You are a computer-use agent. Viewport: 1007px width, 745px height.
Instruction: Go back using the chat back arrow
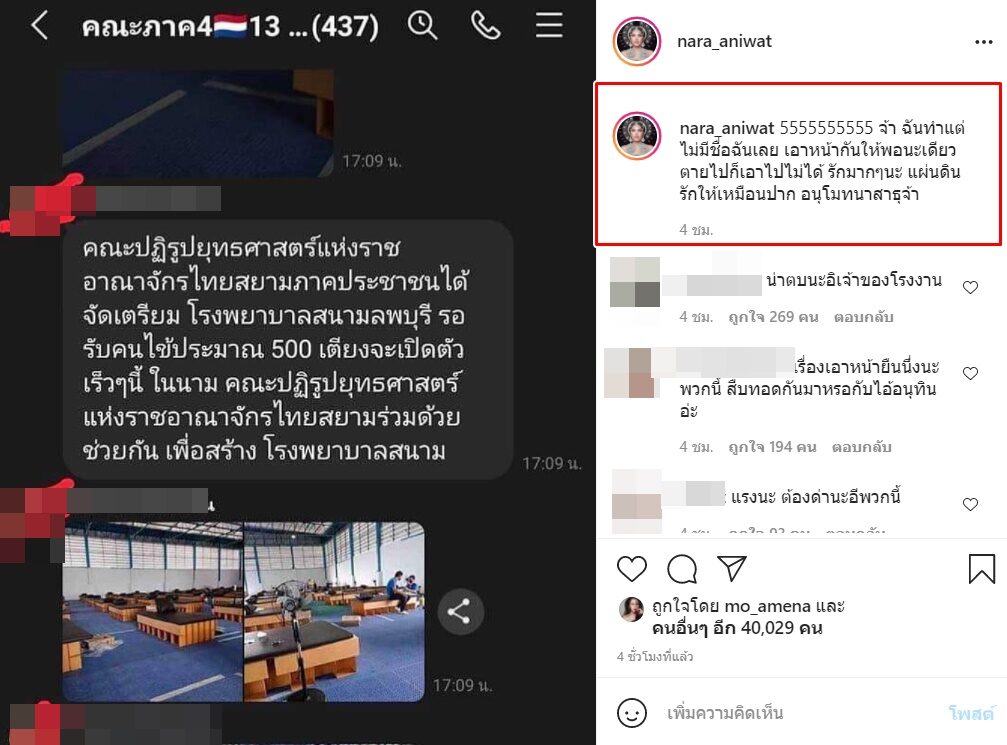coord(40,26)
